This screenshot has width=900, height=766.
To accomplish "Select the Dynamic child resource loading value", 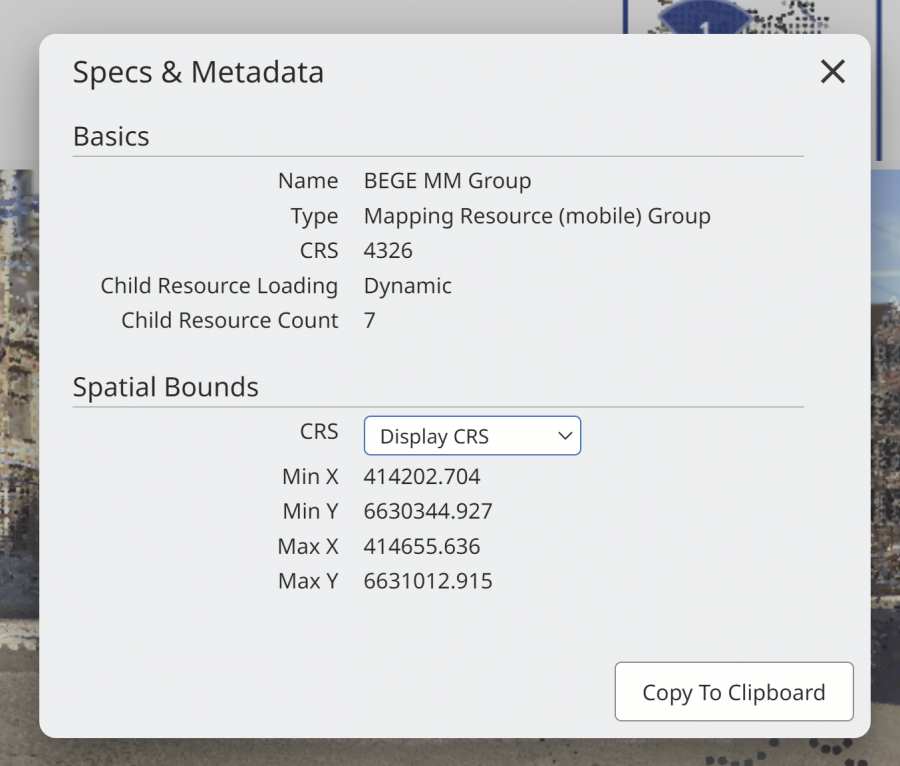I will pos(408,286).
